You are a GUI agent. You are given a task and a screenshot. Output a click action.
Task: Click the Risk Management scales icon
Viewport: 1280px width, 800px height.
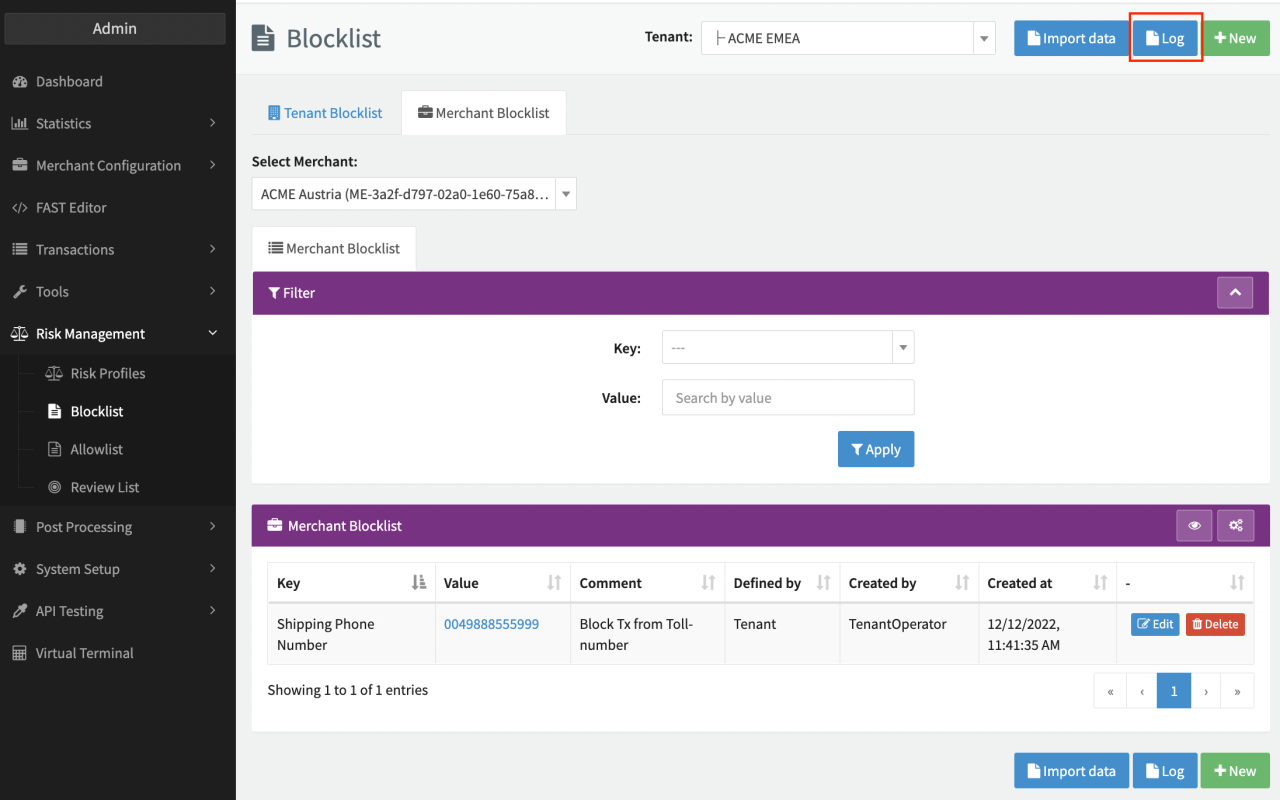coord(19,333)
